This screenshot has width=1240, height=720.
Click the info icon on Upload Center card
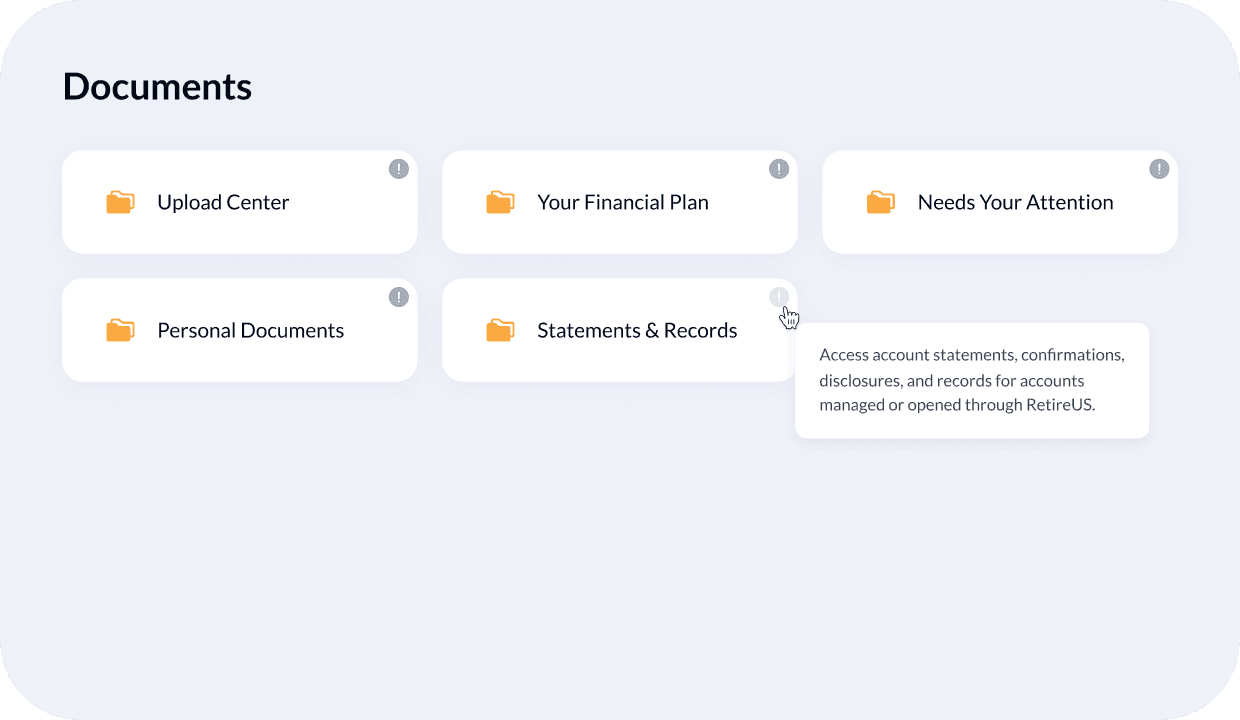(x=399, y=169)
